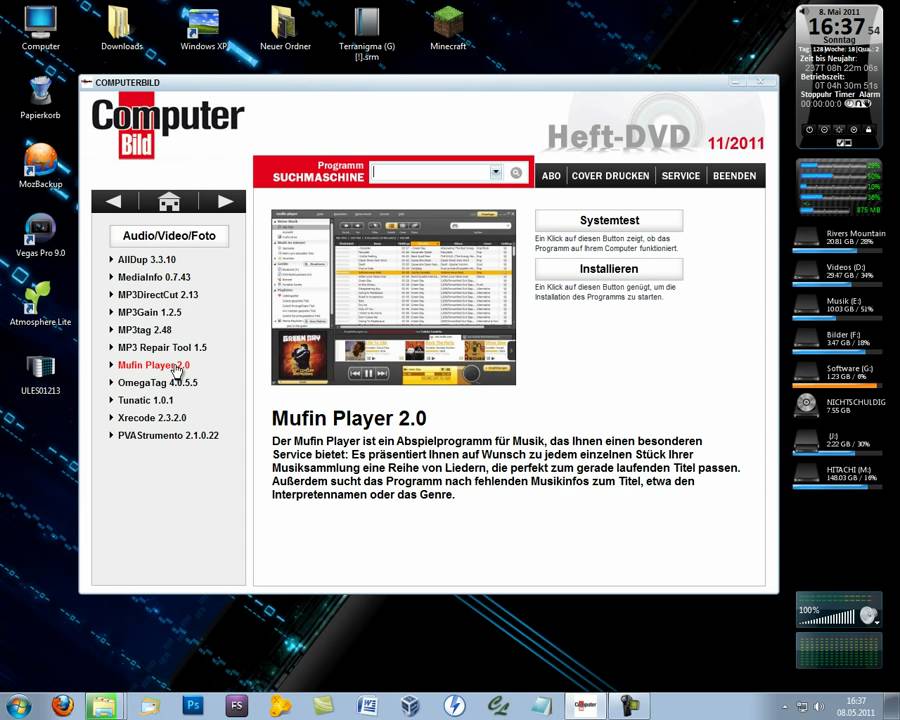Select MP3 Repair Tool 1.5 entry
900x720 pixels.
point(162,347)
